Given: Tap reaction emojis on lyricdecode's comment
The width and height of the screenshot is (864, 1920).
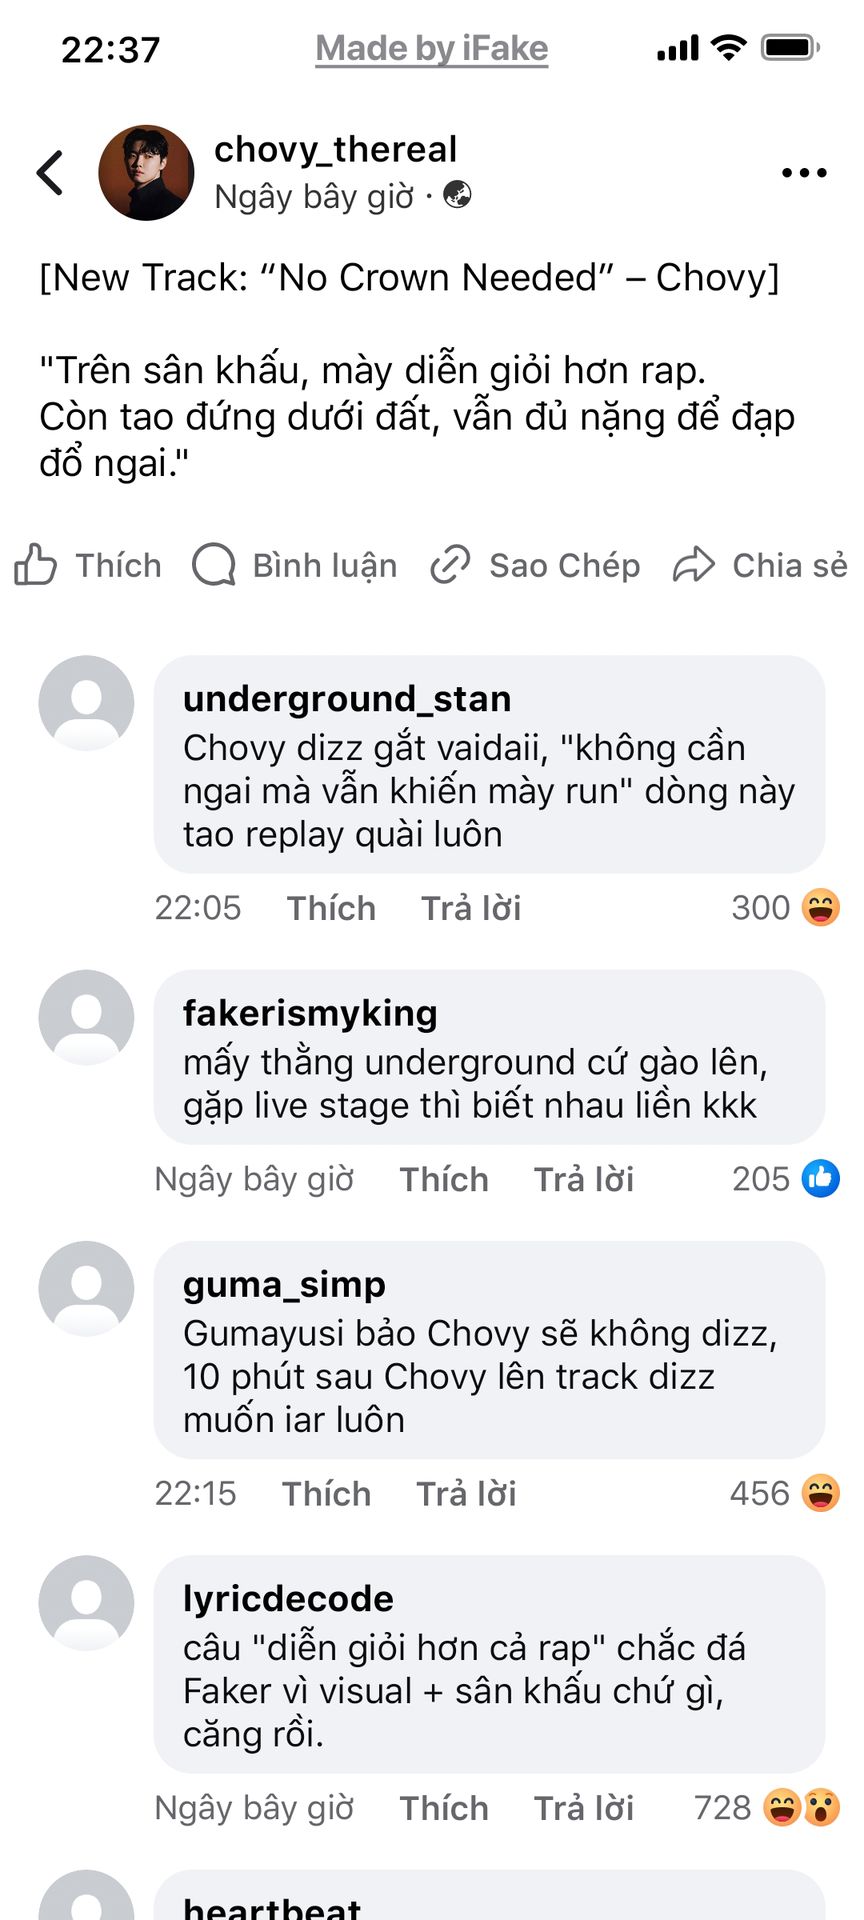Looking at the screenshot, I should [802, 1808].
